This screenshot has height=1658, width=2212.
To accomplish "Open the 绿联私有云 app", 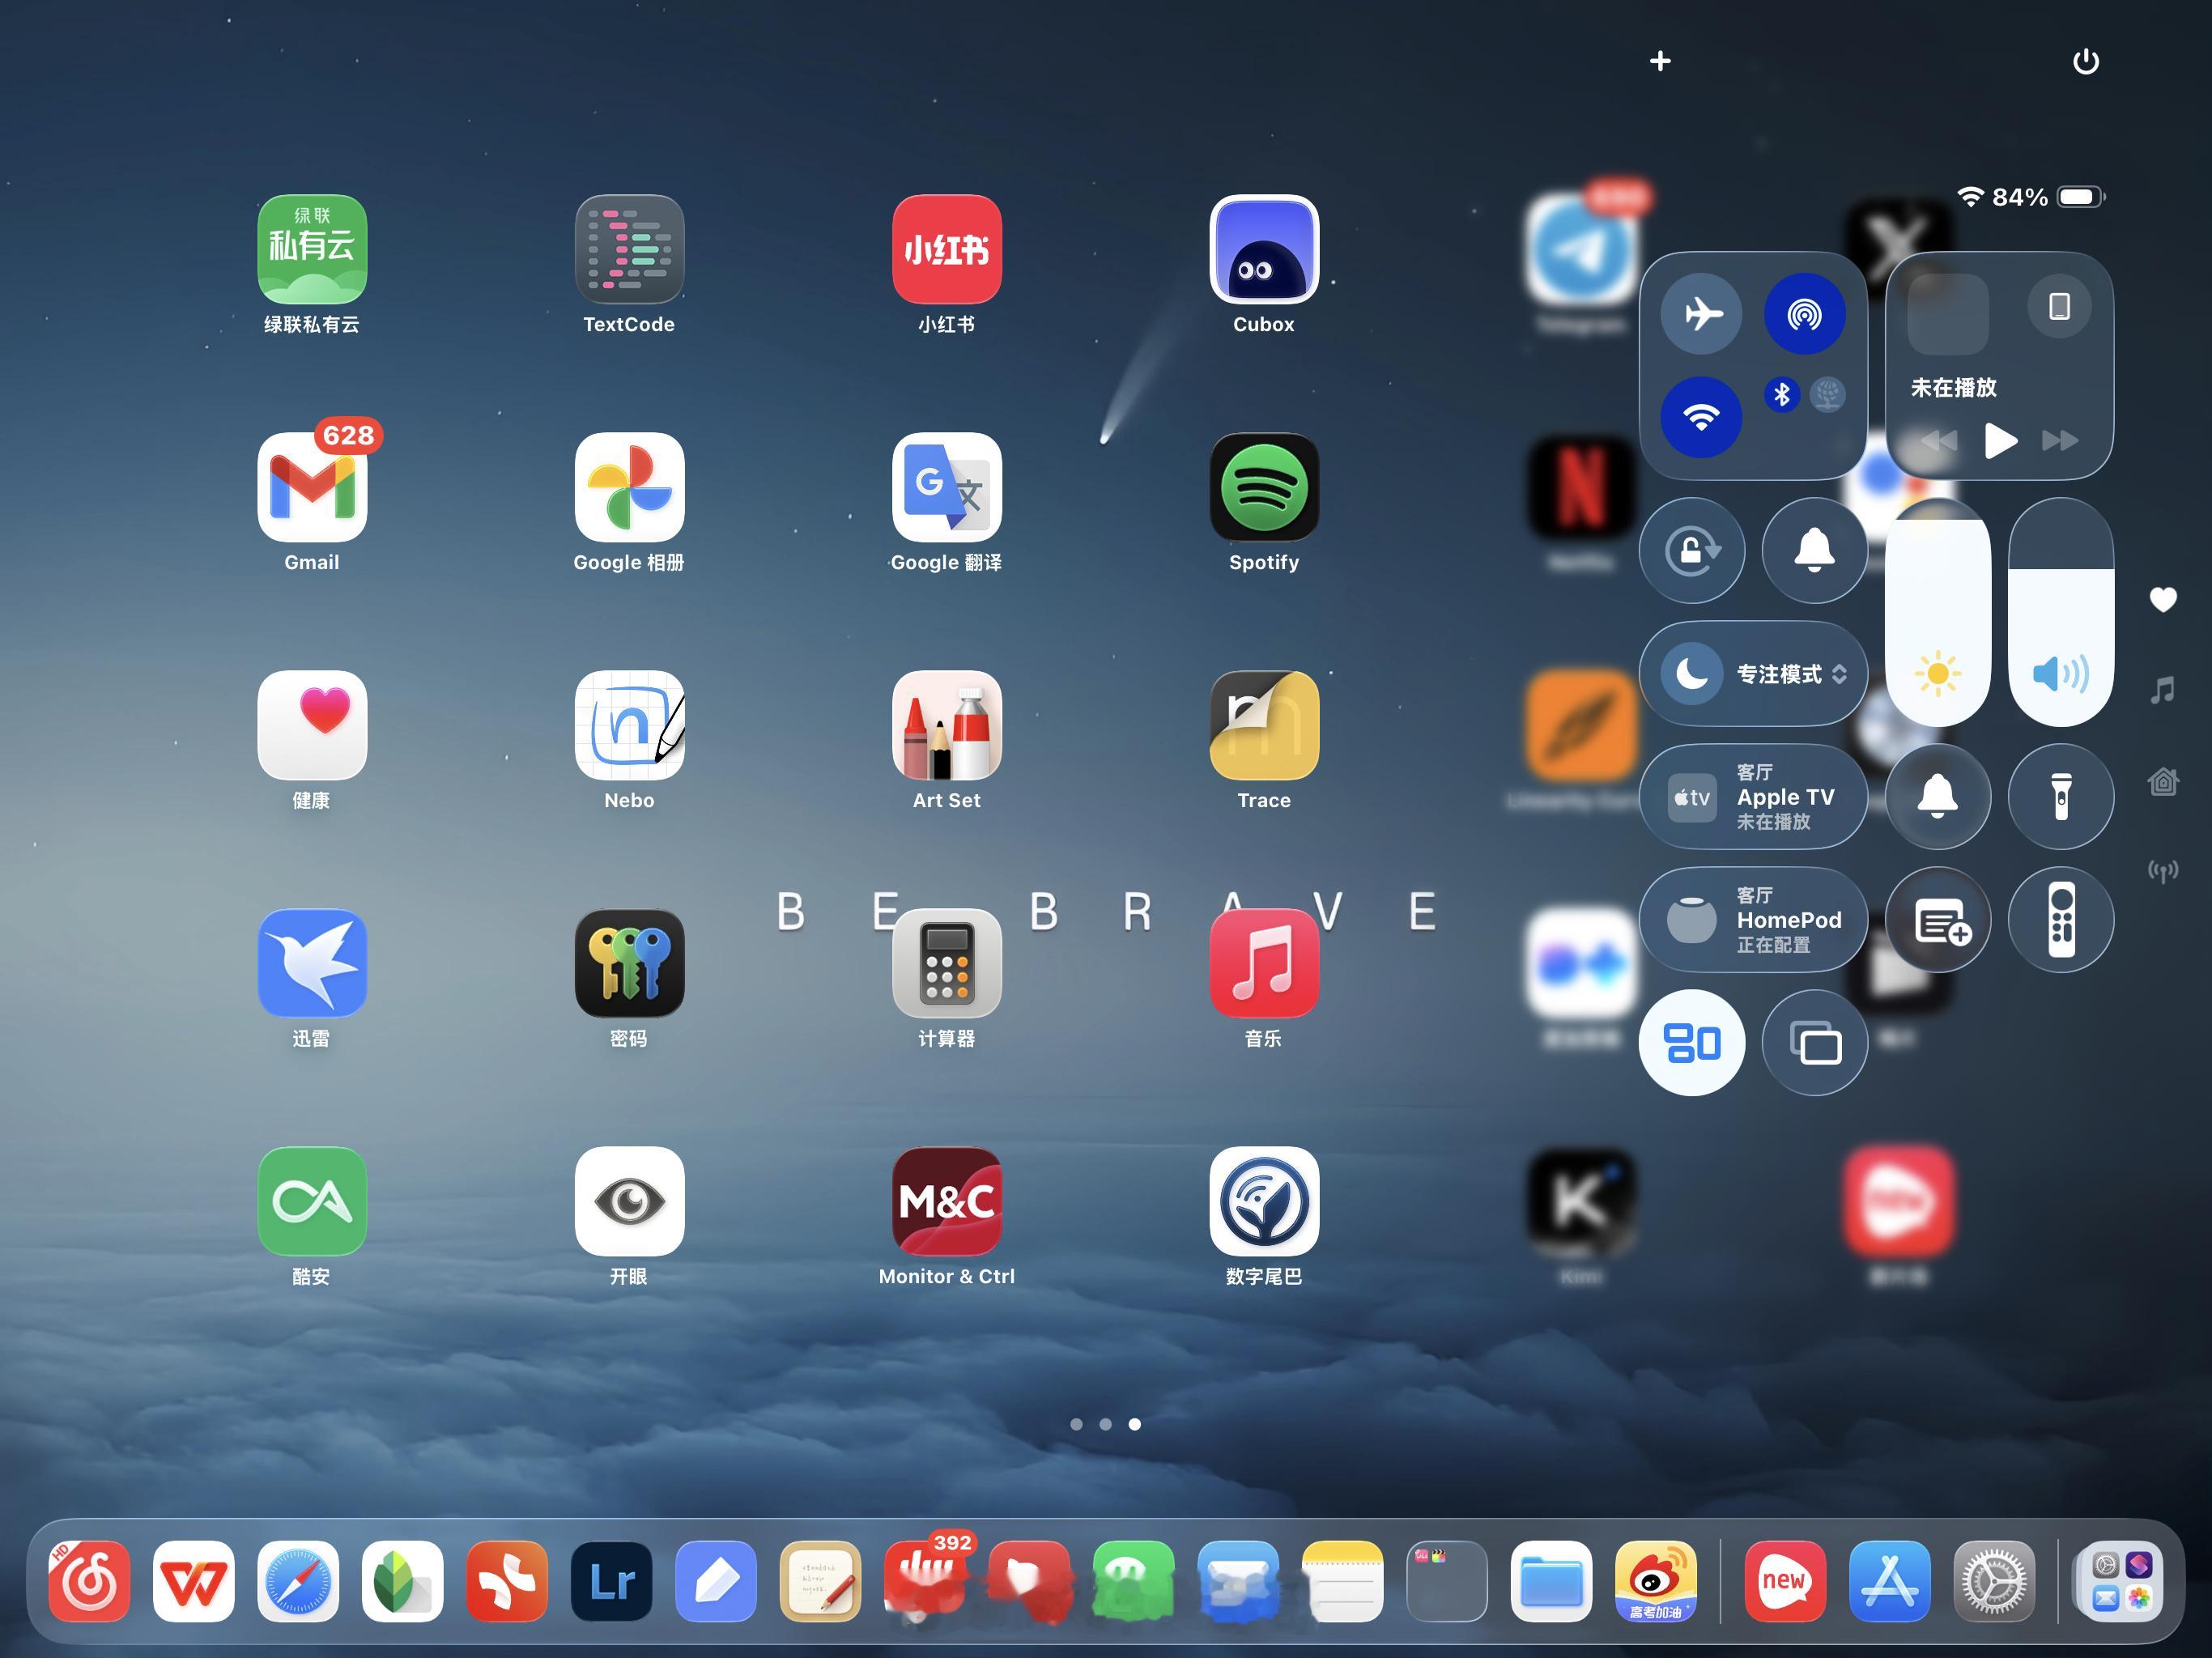I will pos(312,250).
